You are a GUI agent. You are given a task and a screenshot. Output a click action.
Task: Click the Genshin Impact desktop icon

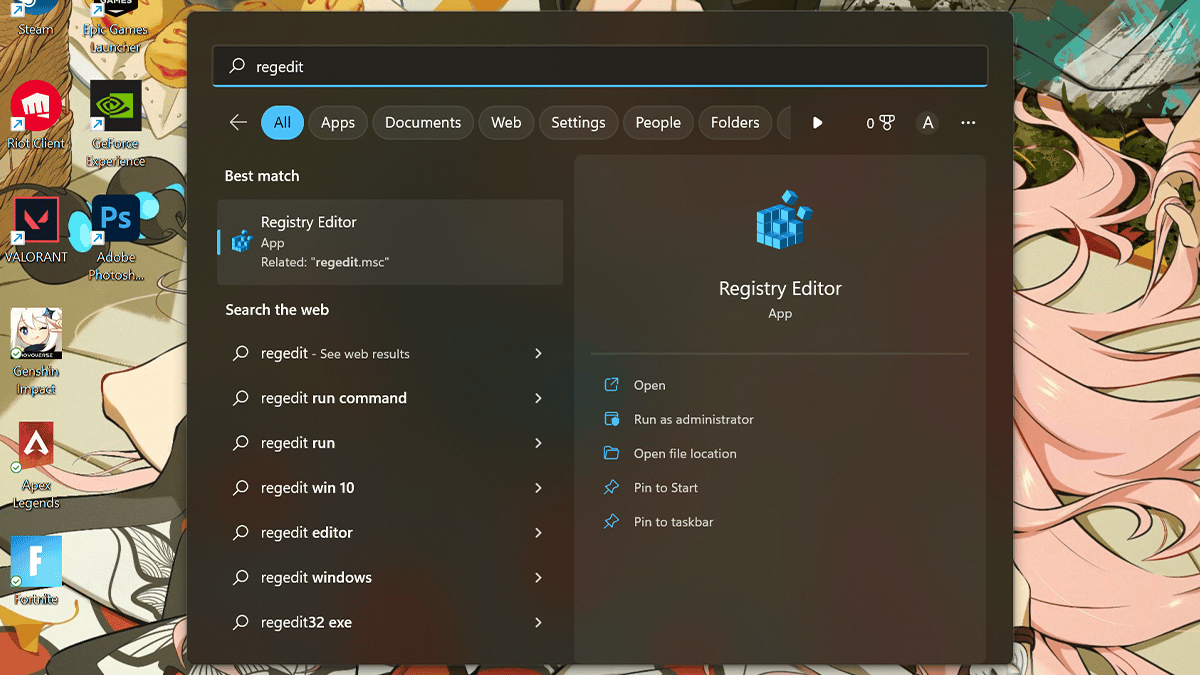click(x=36, y=335)
